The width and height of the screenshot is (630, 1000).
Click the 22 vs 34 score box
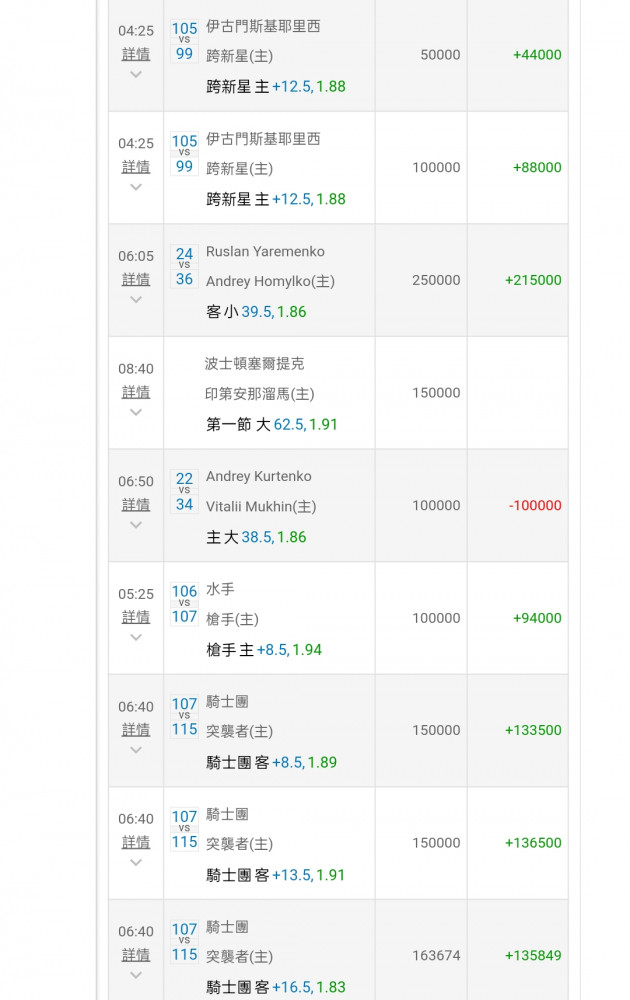[x=184, y=491]
